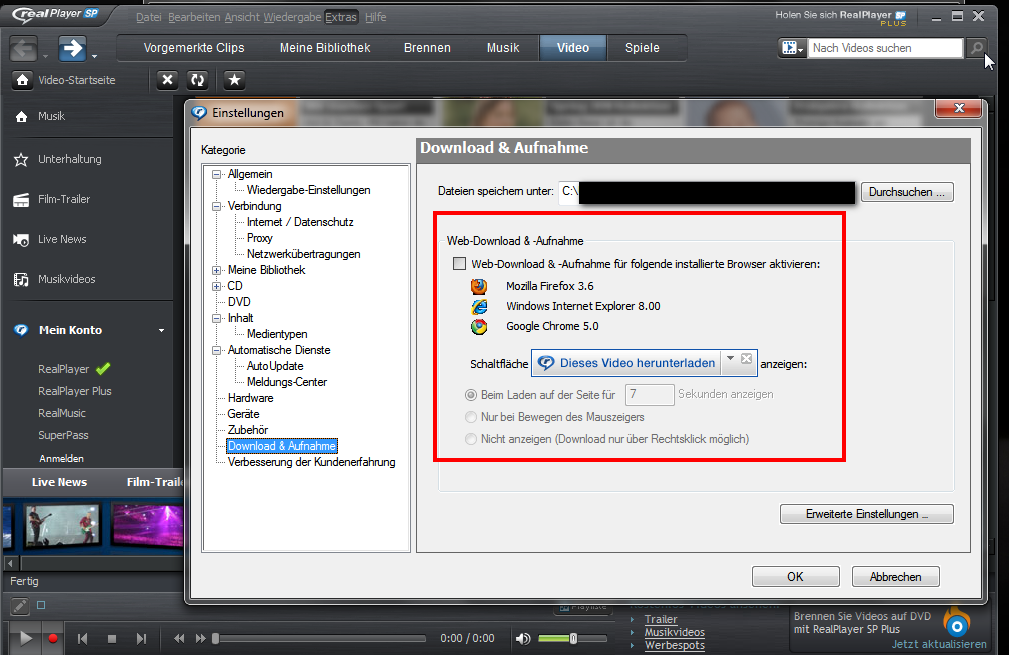Image resolution: width=1009 pixels, height=655 pixels.
Task: Open the Ansicht menu
Action: [x=242, y=17]
